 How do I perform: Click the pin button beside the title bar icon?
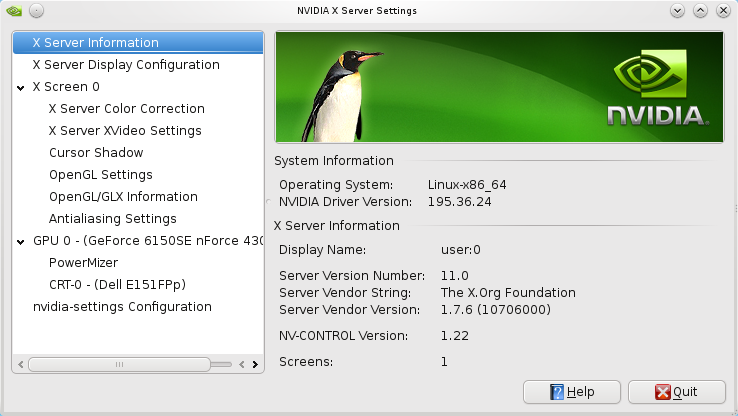pyautogui.click(x=36, y=10)
